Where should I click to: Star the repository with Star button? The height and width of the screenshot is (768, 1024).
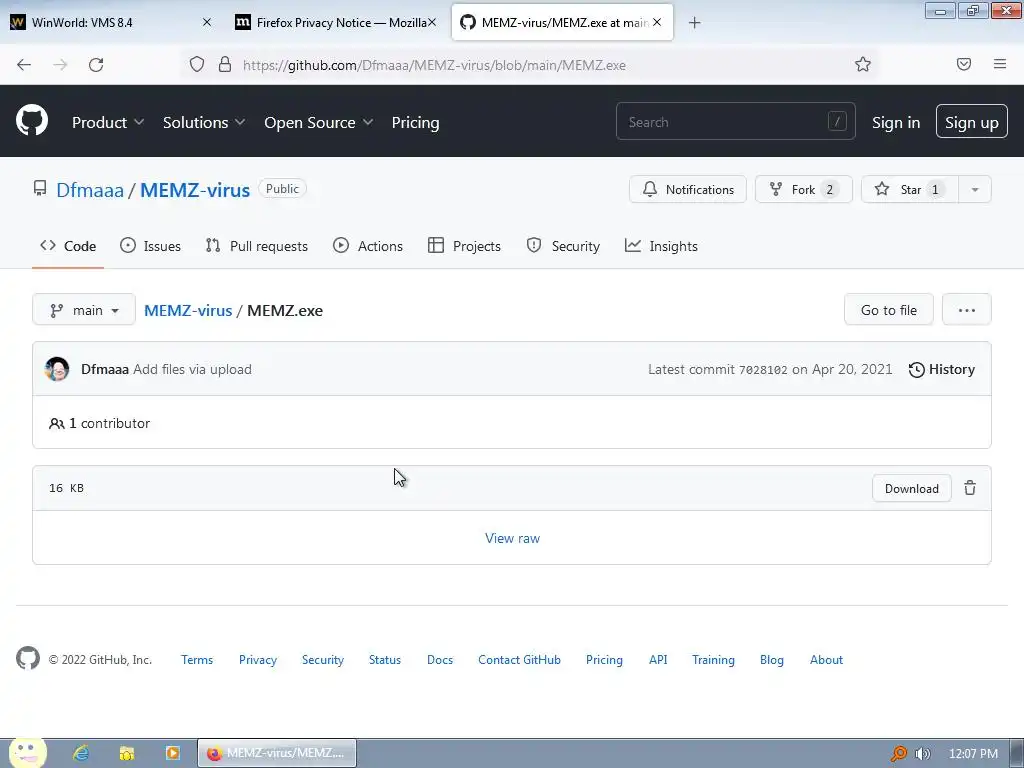(910, 189)
